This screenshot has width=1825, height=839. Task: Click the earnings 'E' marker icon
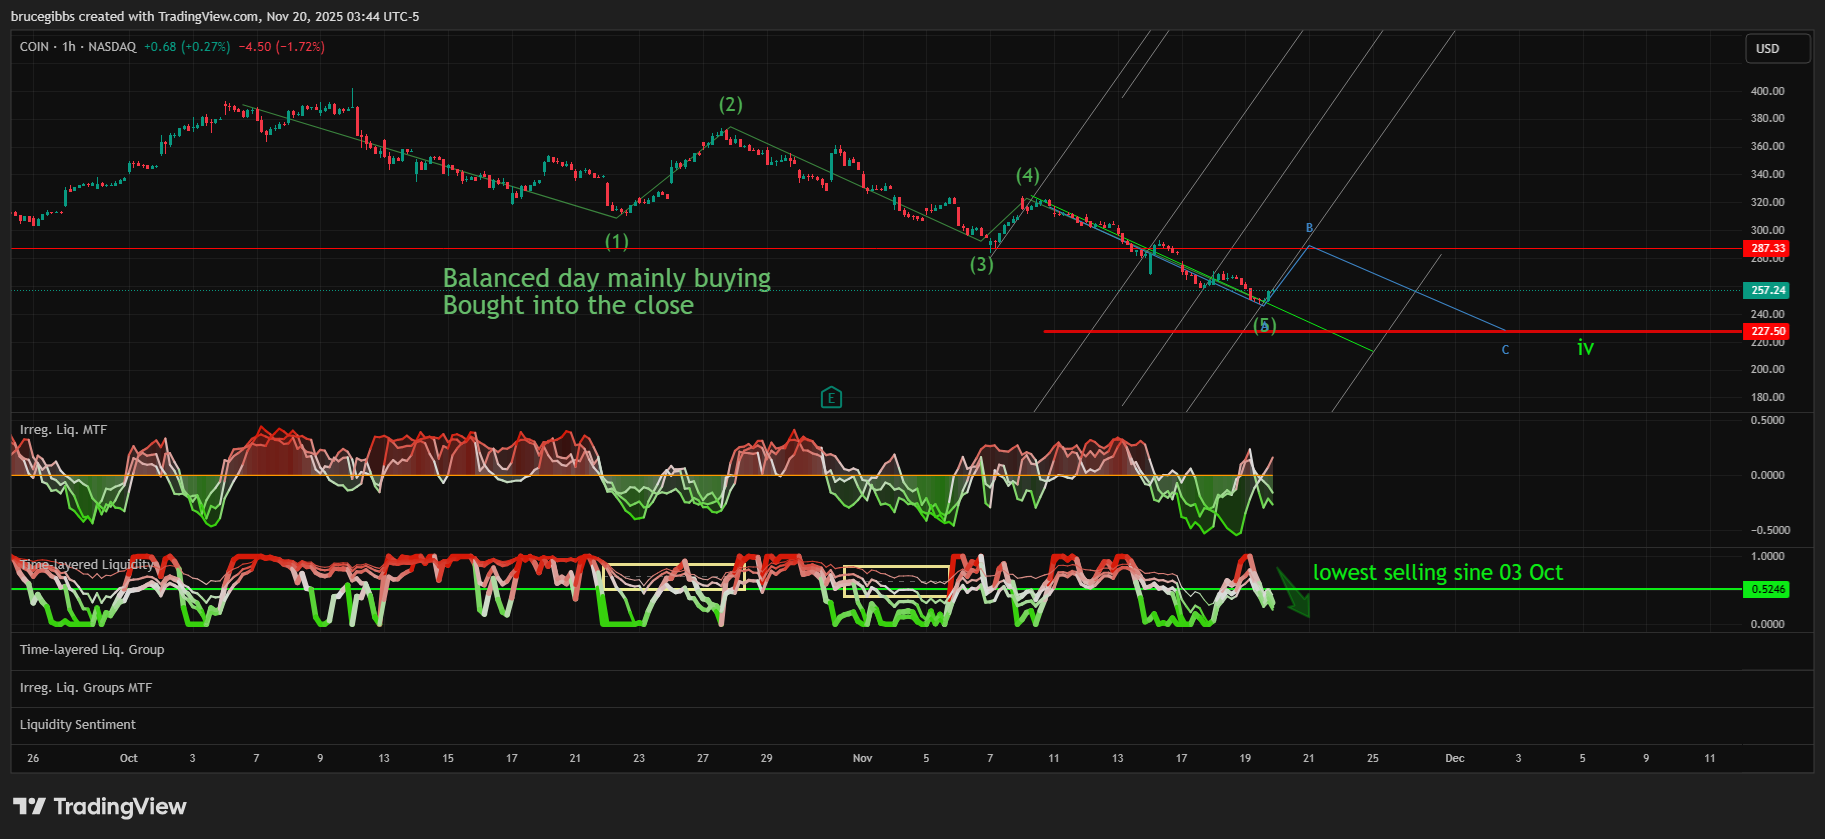(831, 398)
